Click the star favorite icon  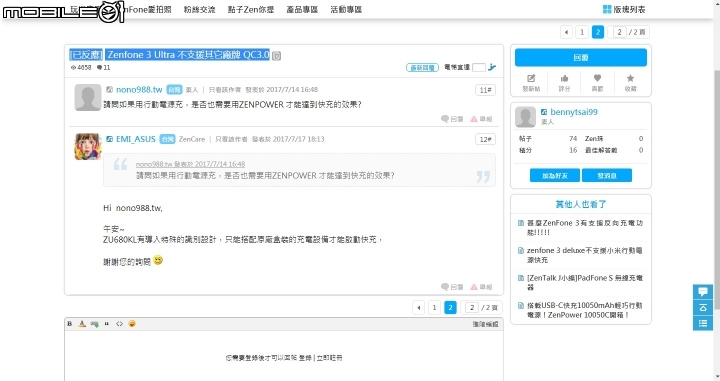[x=630, y=78]
